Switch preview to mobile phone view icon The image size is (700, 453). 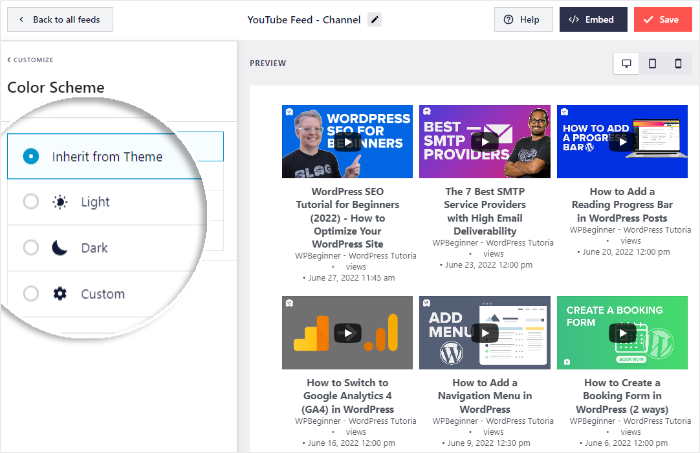(x=678, y=63)
